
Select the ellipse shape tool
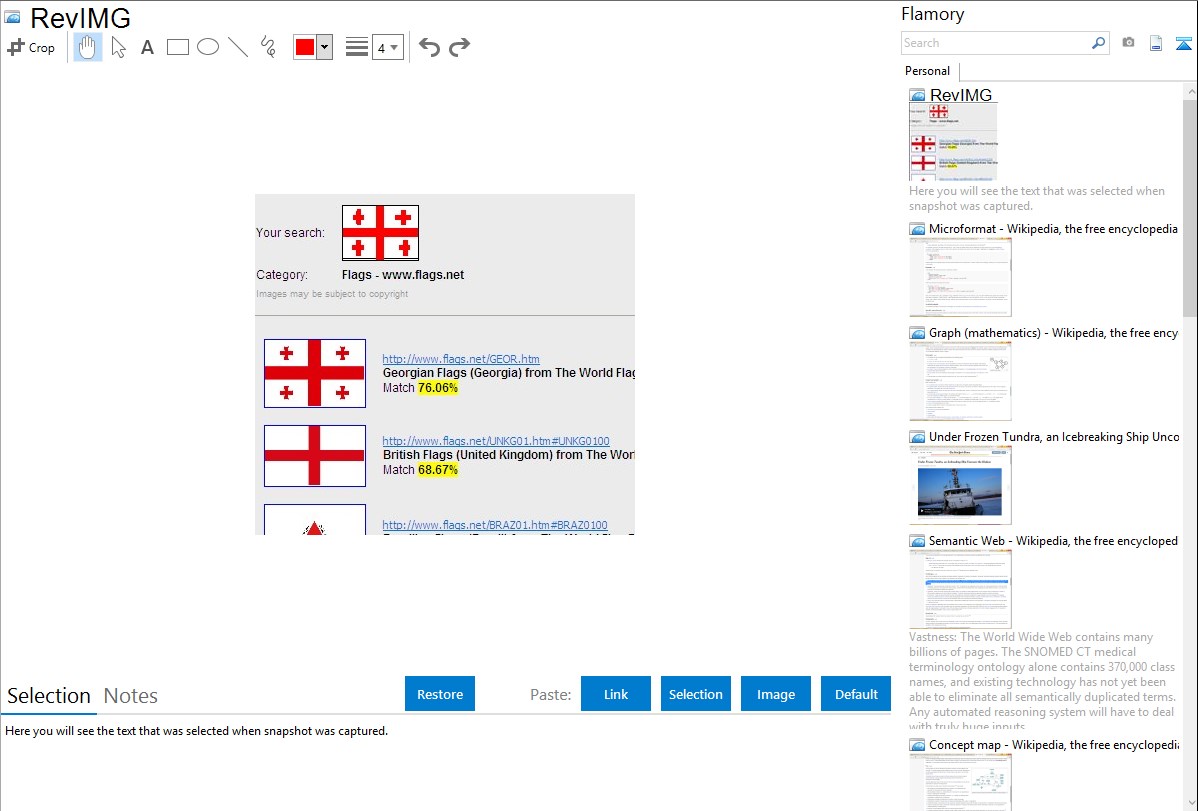pos(208,47)
